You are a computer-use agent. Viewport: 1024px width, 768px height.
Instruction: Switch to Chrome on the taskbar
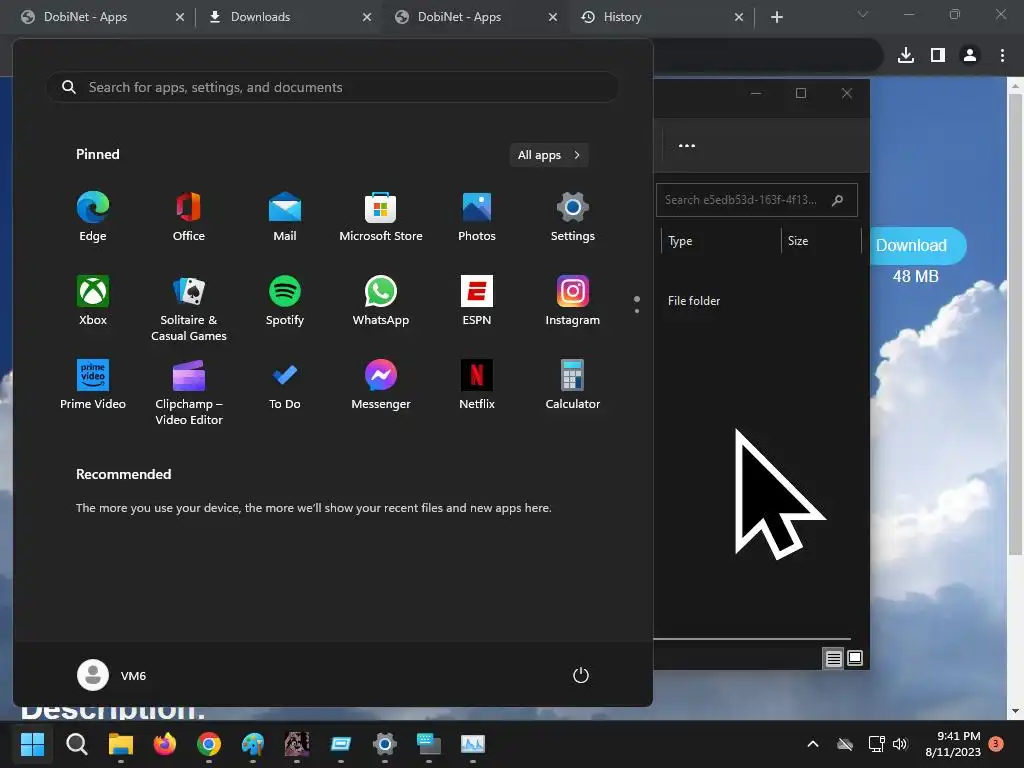(x=208, y=744)
